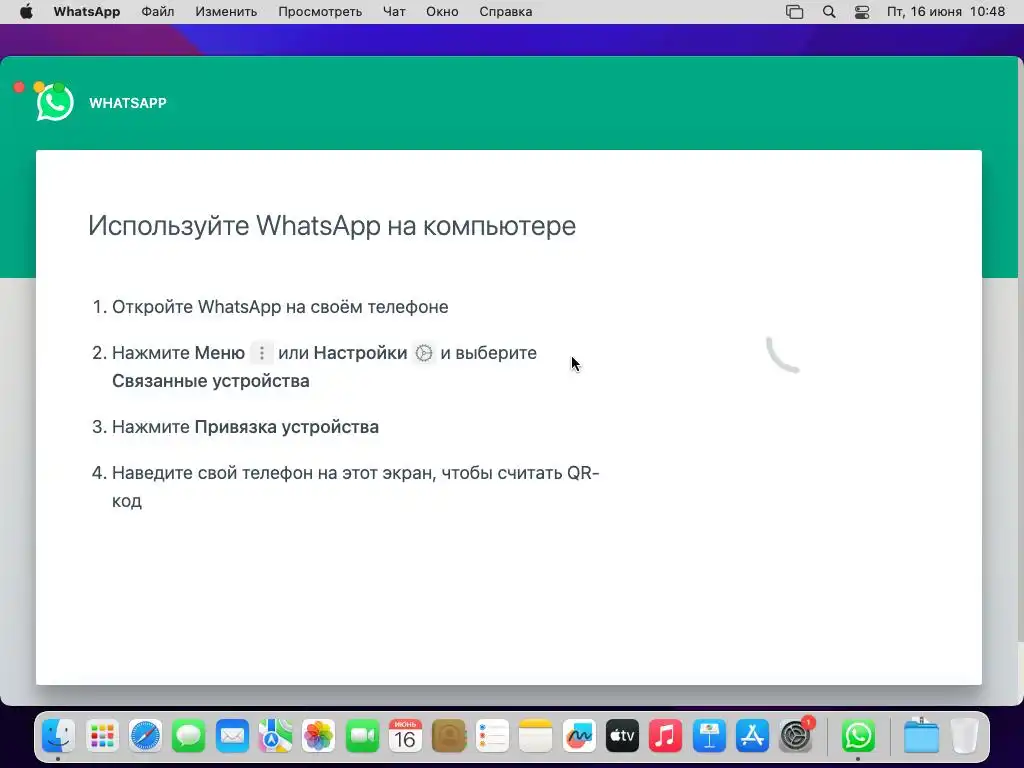Click the date and time in menu bar
The width and height of the screenshot is (1024, 768).
pyautogui.click(x=946, y=12)
